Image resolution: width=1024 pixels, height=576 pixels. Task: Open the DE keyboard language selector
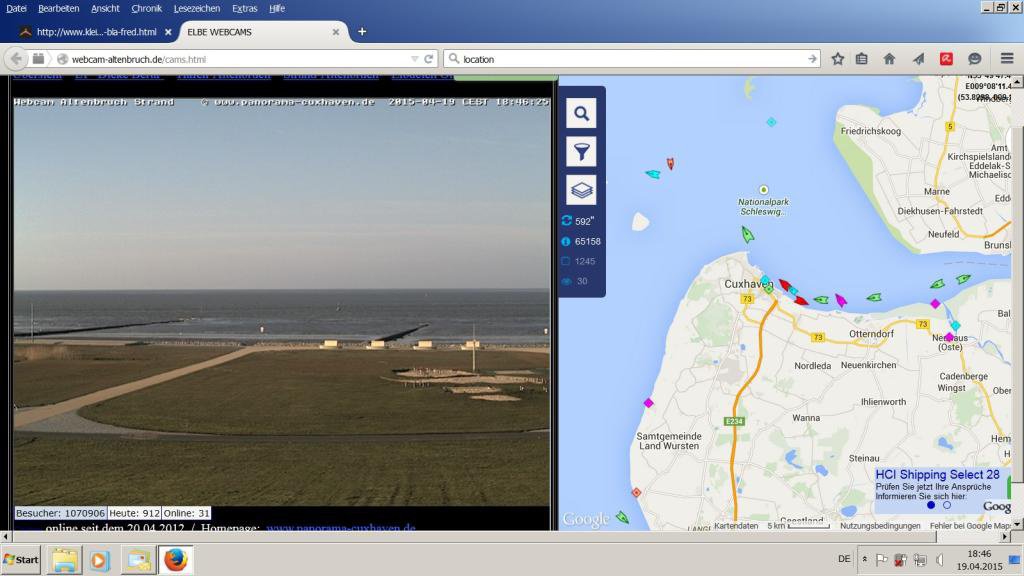click(x=844, y=559)
